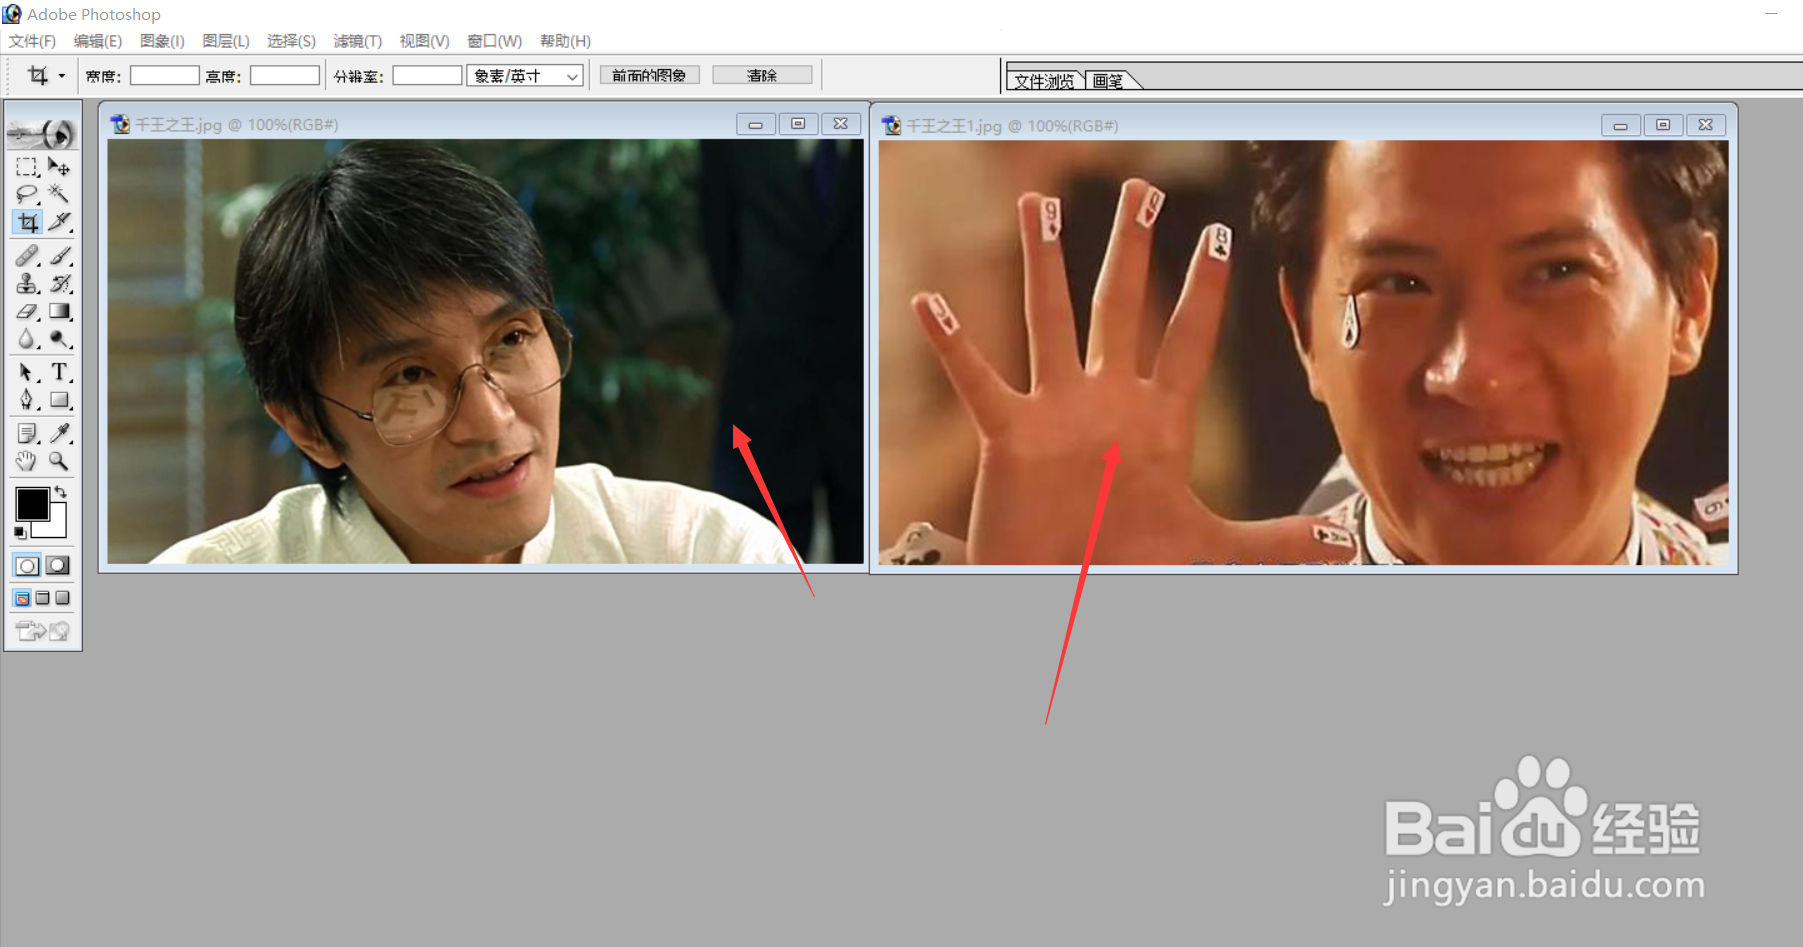Select the Crop tool in toolbox
1803x947 pixels.
pos(27,222)
